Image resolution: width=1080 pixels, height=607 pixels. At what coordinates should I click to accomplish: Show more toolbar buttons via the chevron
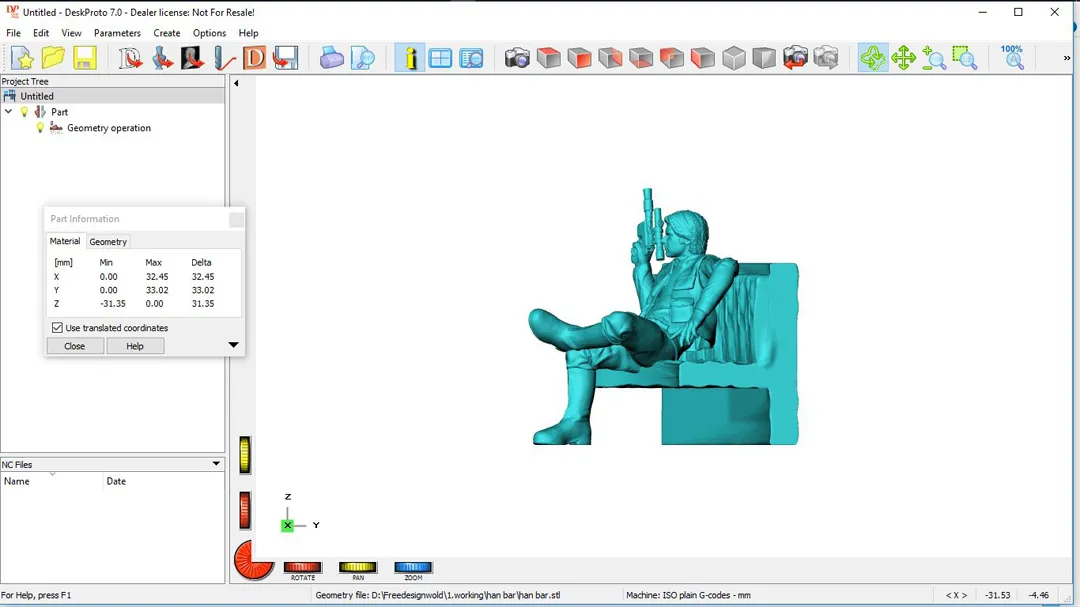click(x=1067, y=58)
